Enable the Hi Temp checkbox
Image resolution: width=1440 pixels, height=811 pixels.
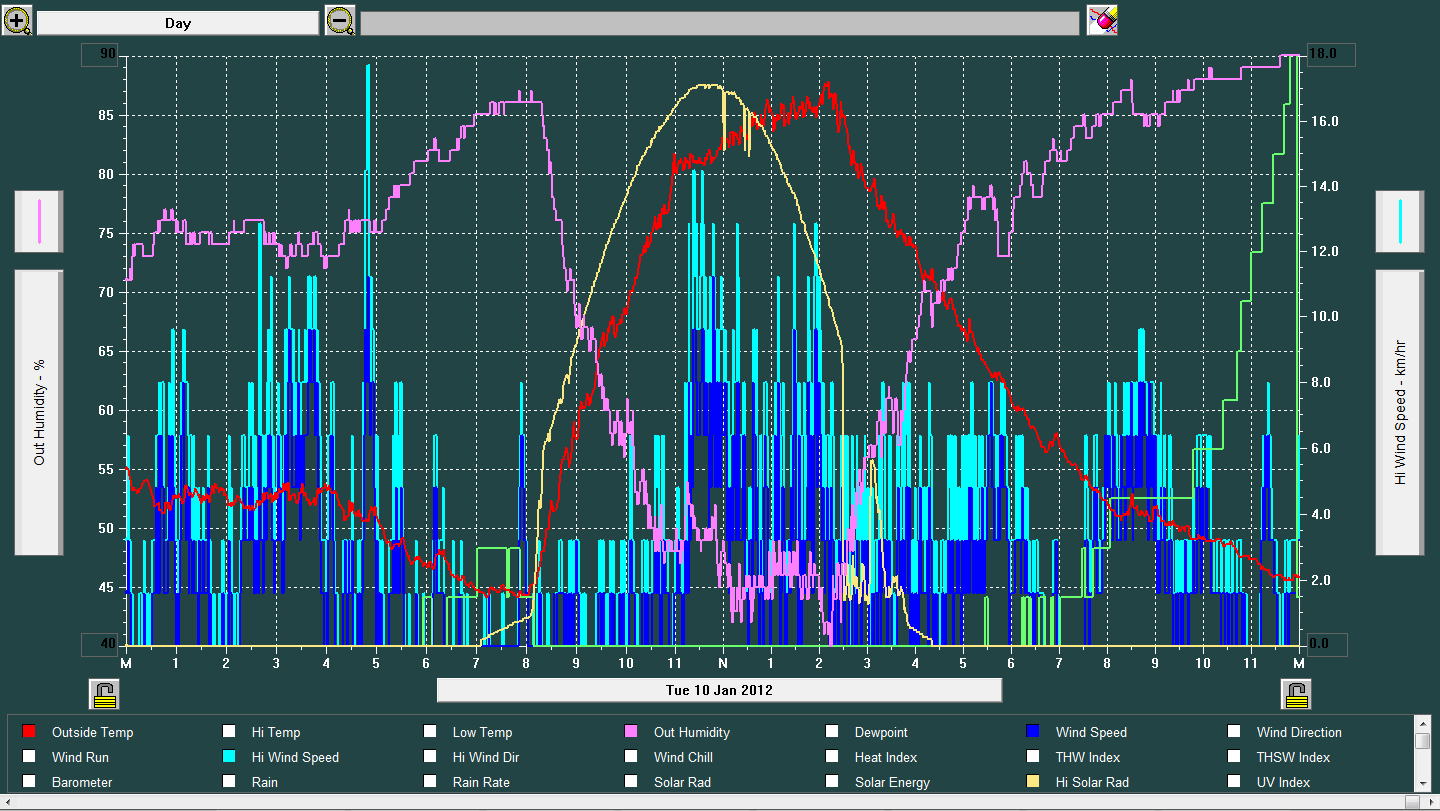coord(230,732)
